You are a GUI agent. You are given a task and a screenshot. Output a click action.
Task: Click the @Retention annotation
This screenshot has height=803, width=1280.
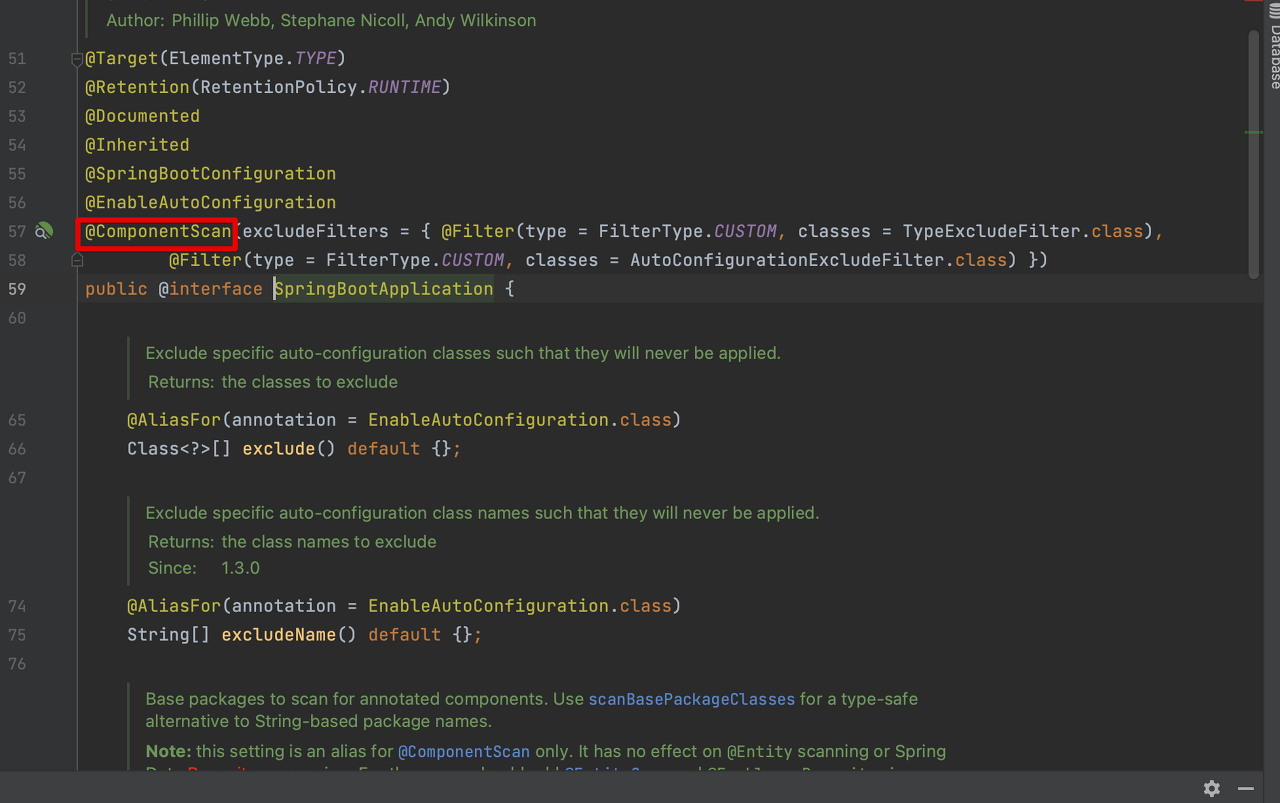click(x=137, y=87)
